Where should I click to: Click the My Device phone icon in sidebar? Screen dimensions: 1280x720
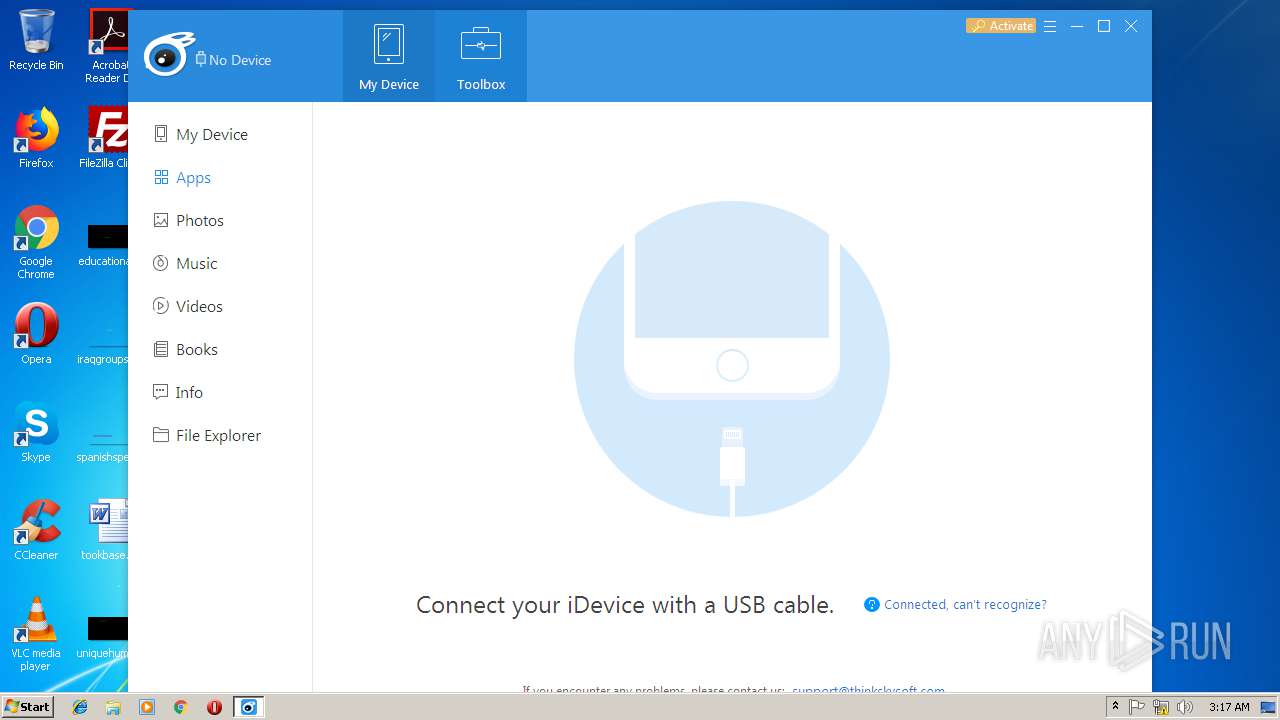coord(160,134)
